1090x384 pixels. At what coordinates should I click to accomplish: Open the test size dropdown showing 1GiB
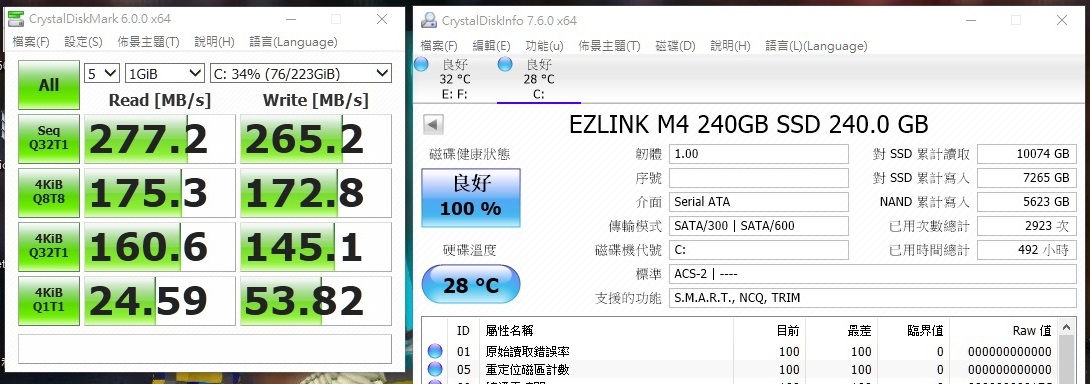[165, 73]
